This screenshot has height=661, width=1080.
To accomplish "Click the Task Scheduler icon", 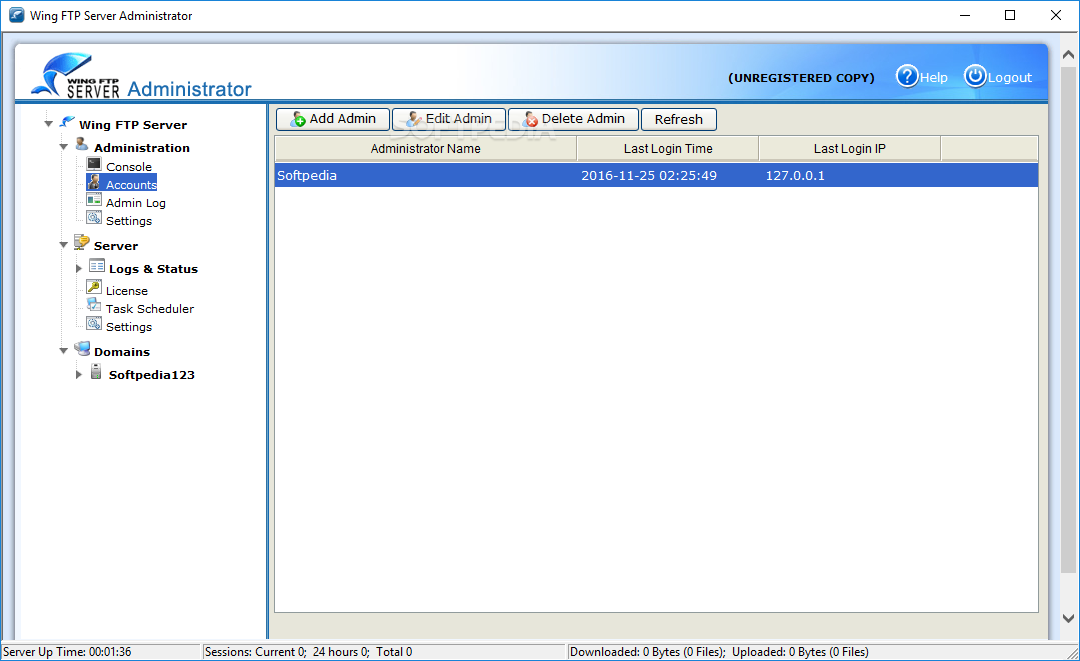I will click(x=94, y=305).
